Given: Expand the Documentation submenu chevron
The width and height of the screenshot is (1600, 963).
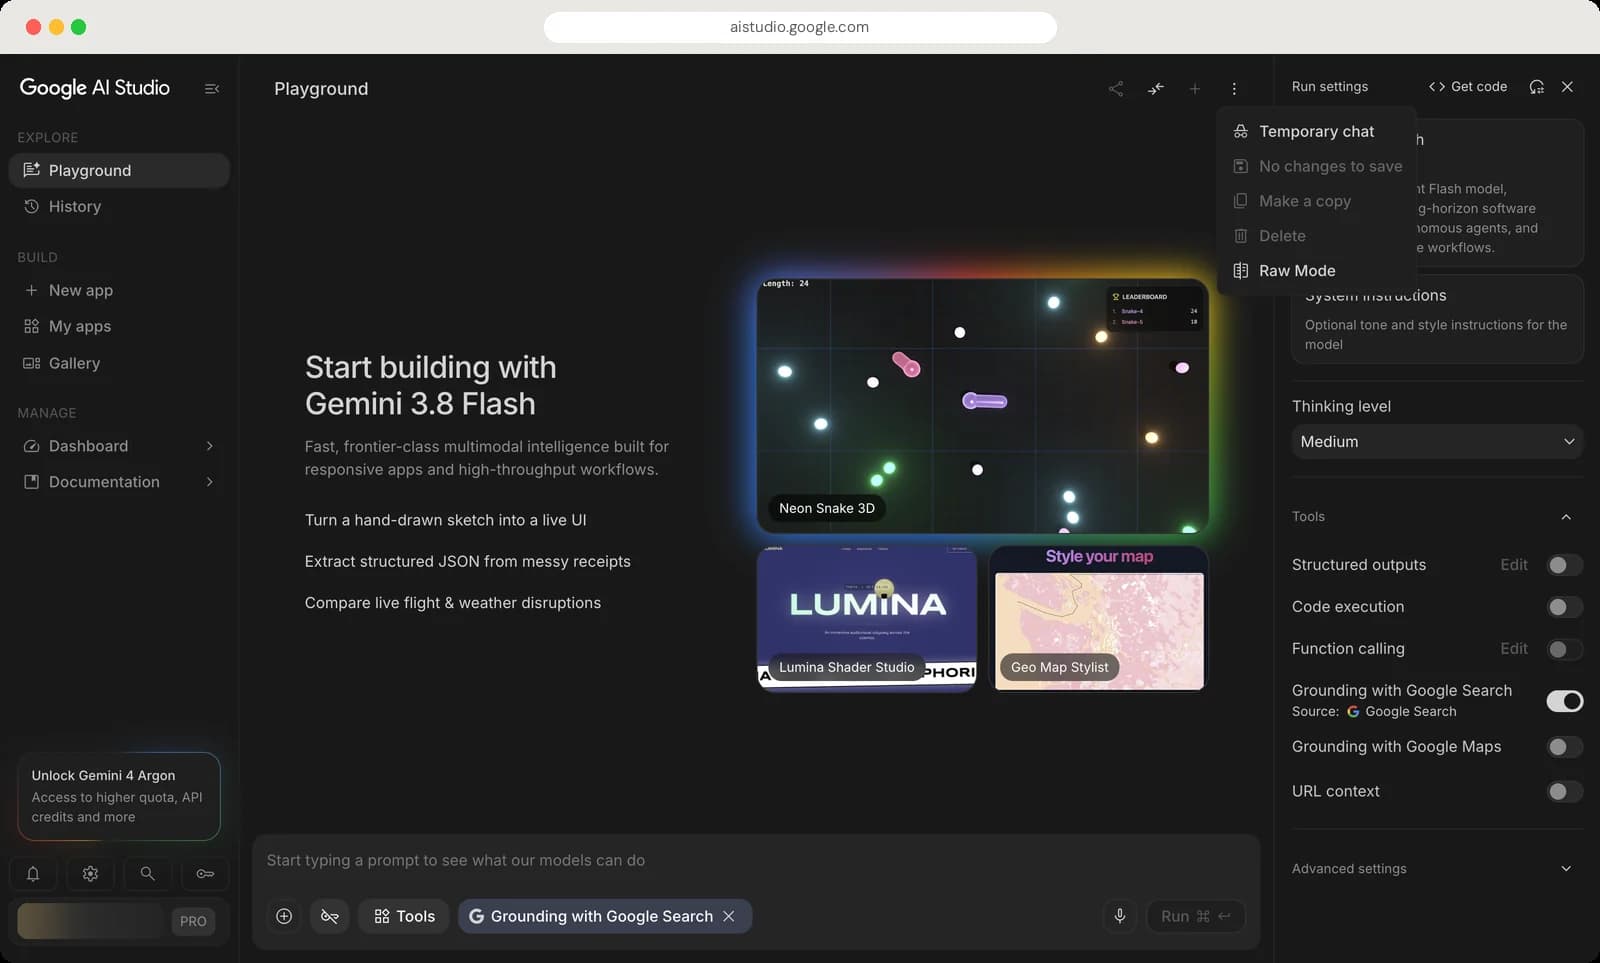Looking at the screenshot, I should click(210, 482).
